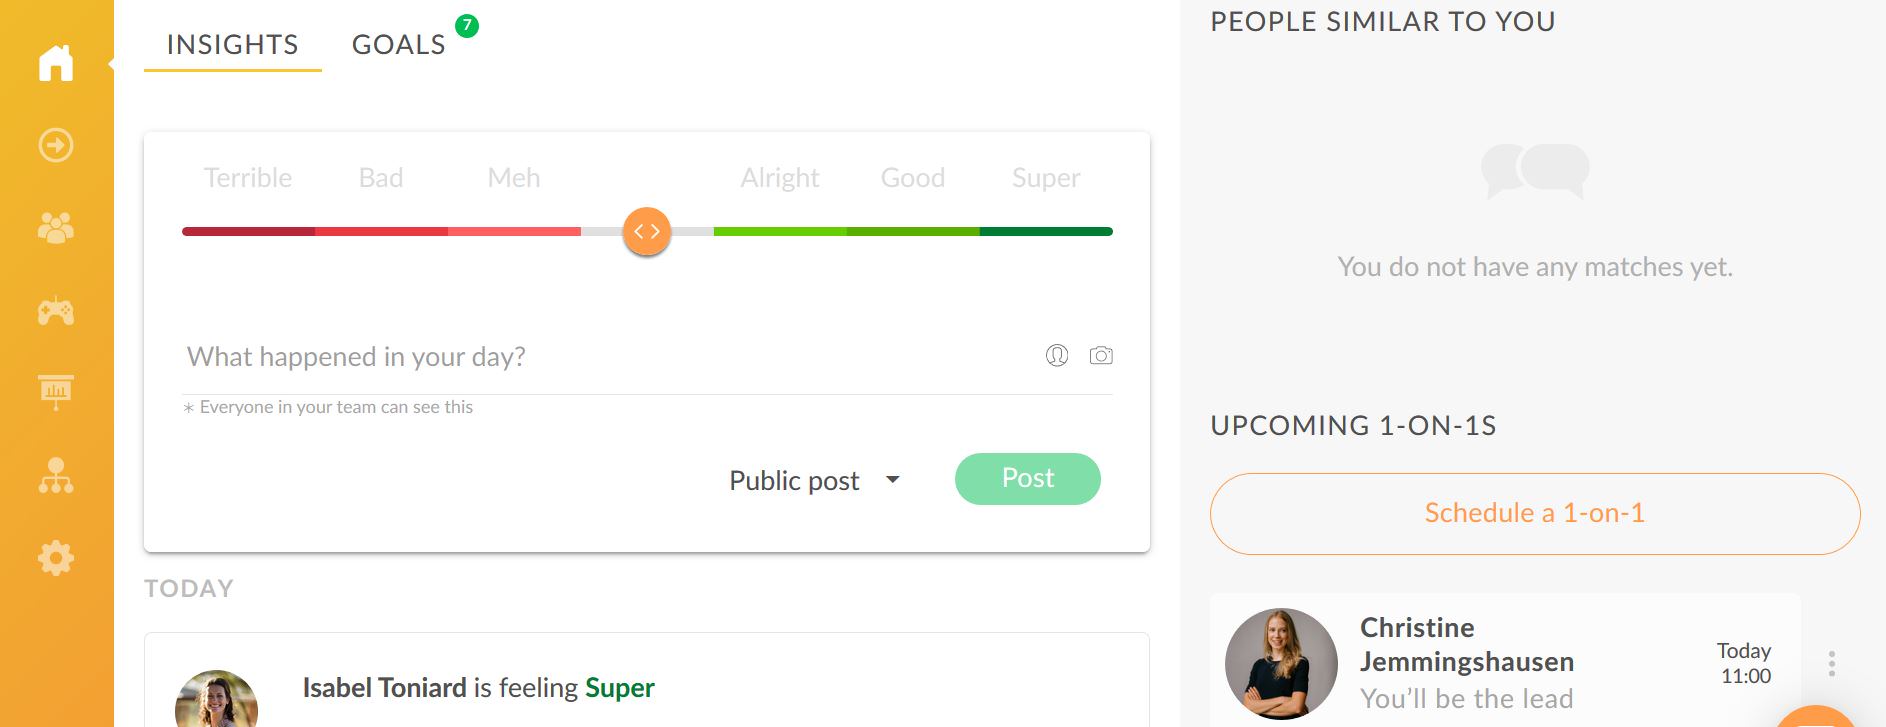Click Schedule a 1-on-1 button

[x=1535, y=514]
